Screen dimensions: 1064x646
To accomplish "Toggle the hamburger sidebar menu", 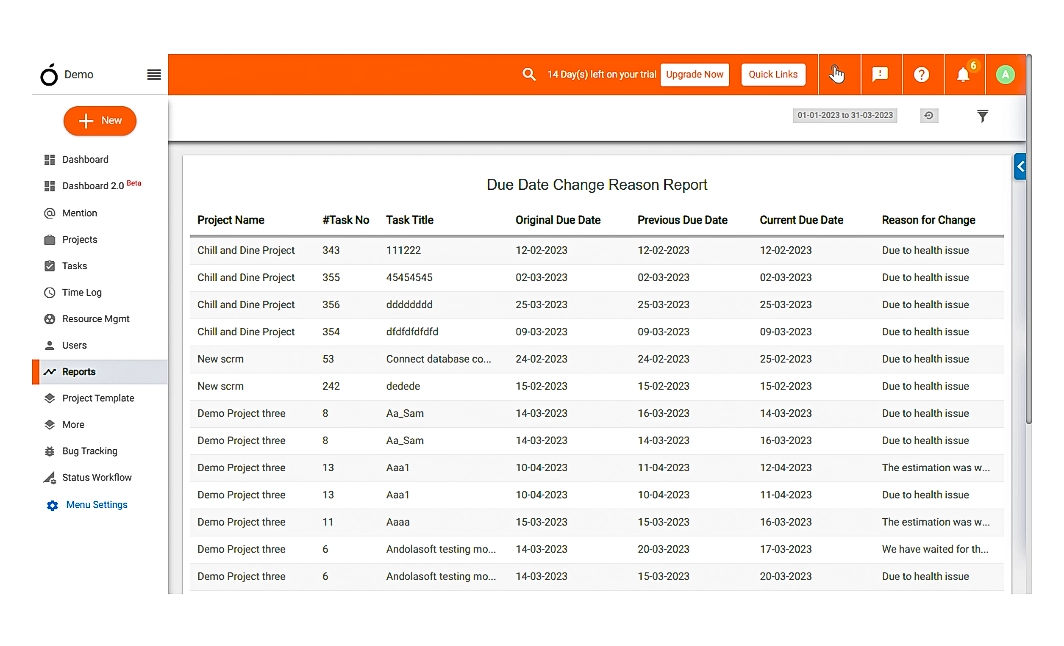I will click(154, 74).
